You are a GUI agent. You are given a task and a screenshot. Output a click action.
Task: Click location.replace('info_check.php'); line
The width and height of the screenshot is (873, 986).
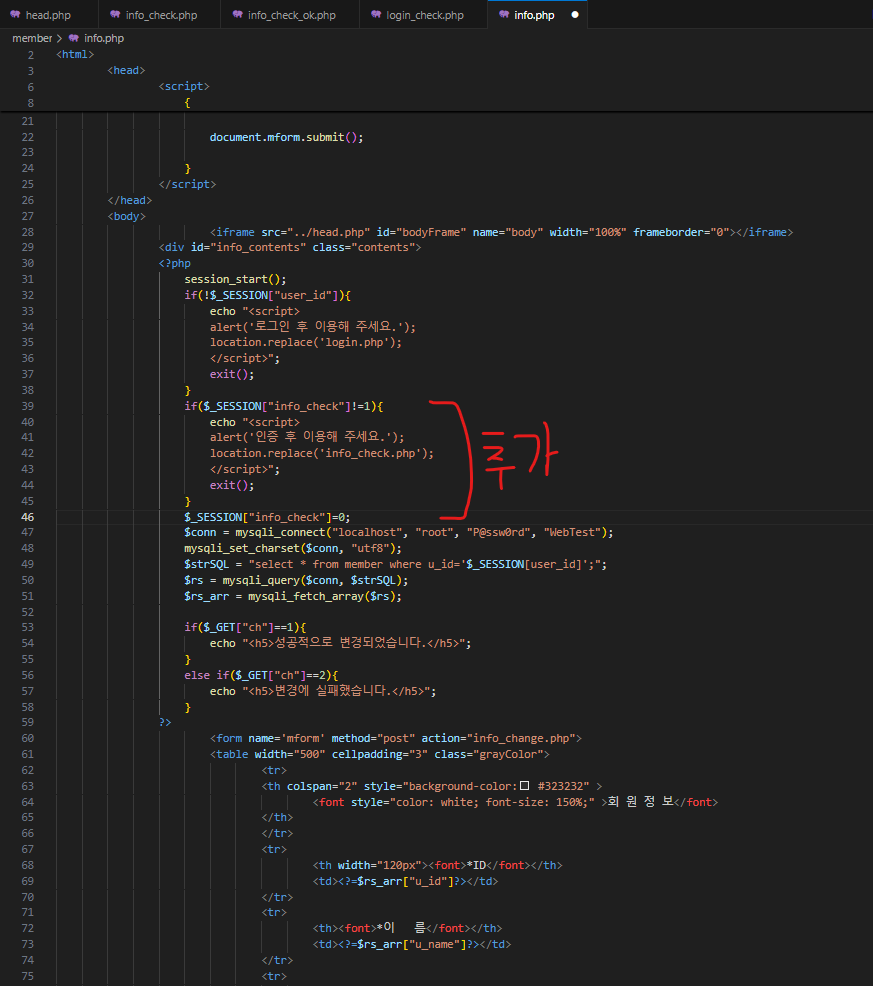[x=321, y=453]
